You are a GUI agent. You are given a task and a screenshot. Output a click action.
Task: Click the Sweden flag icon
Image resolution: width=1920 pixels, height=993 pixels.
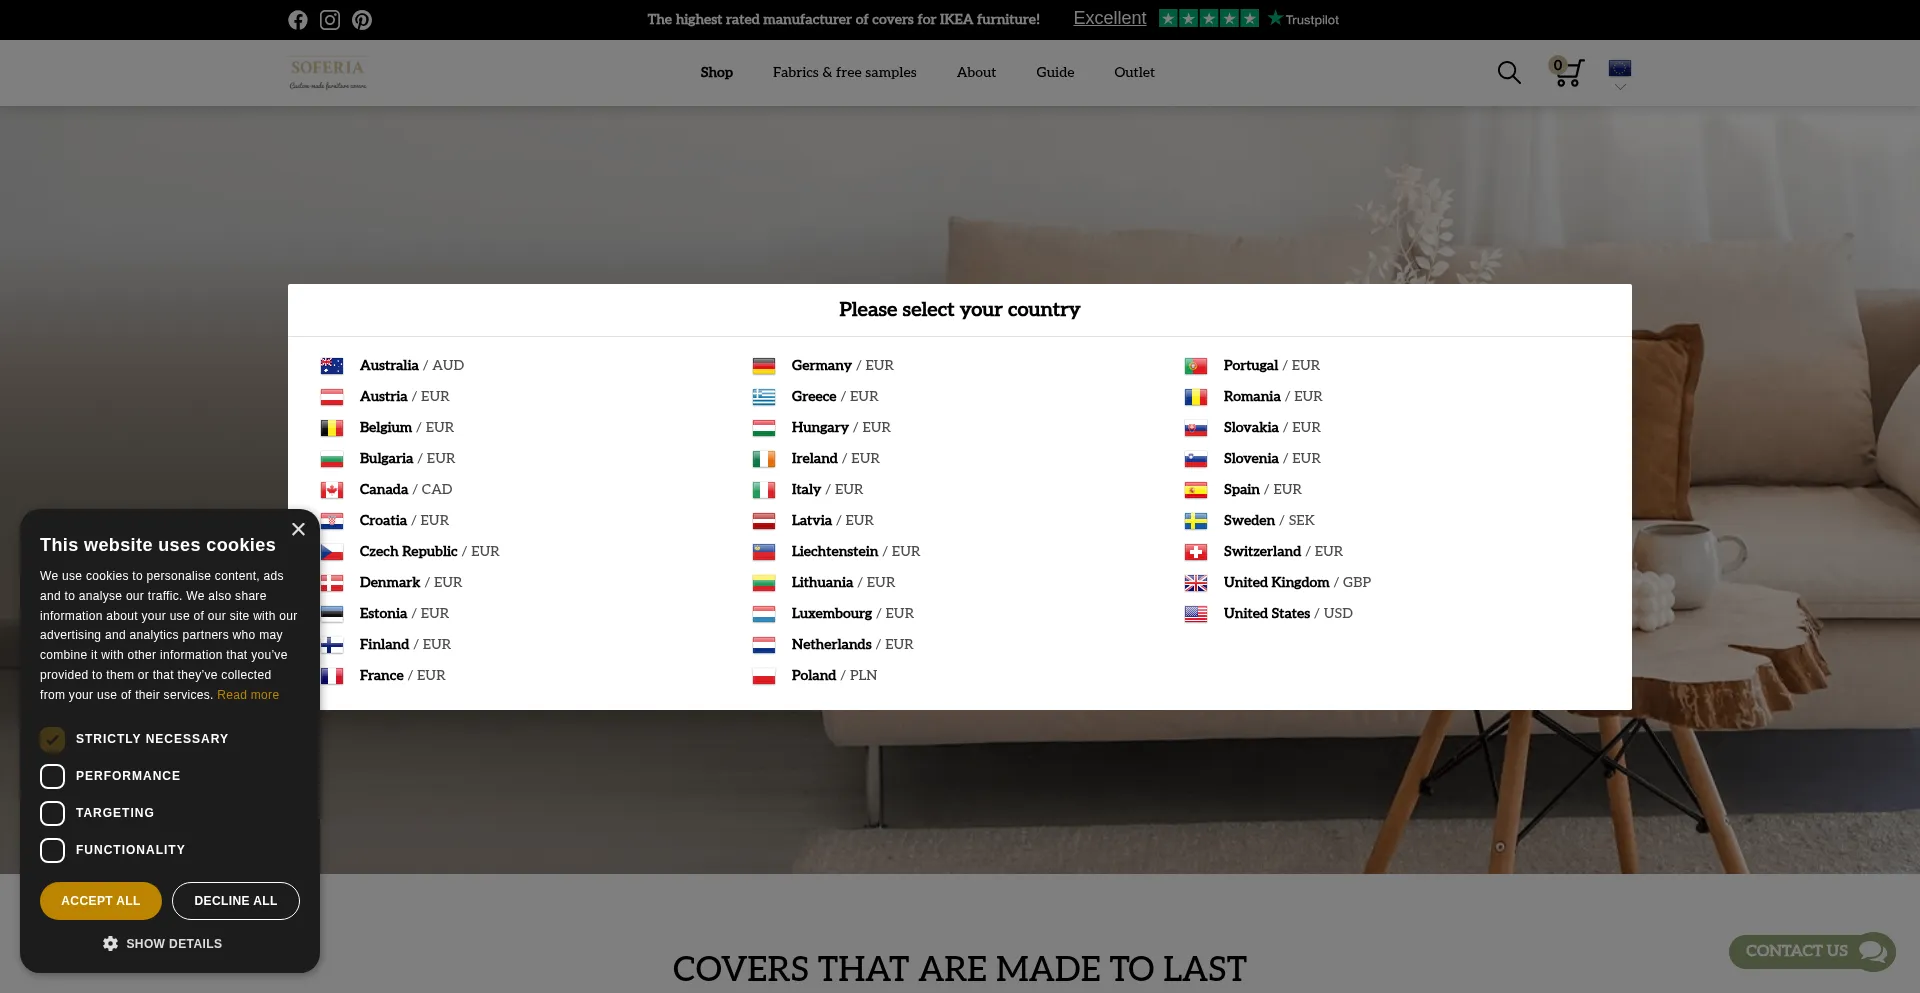(1196, 521)
